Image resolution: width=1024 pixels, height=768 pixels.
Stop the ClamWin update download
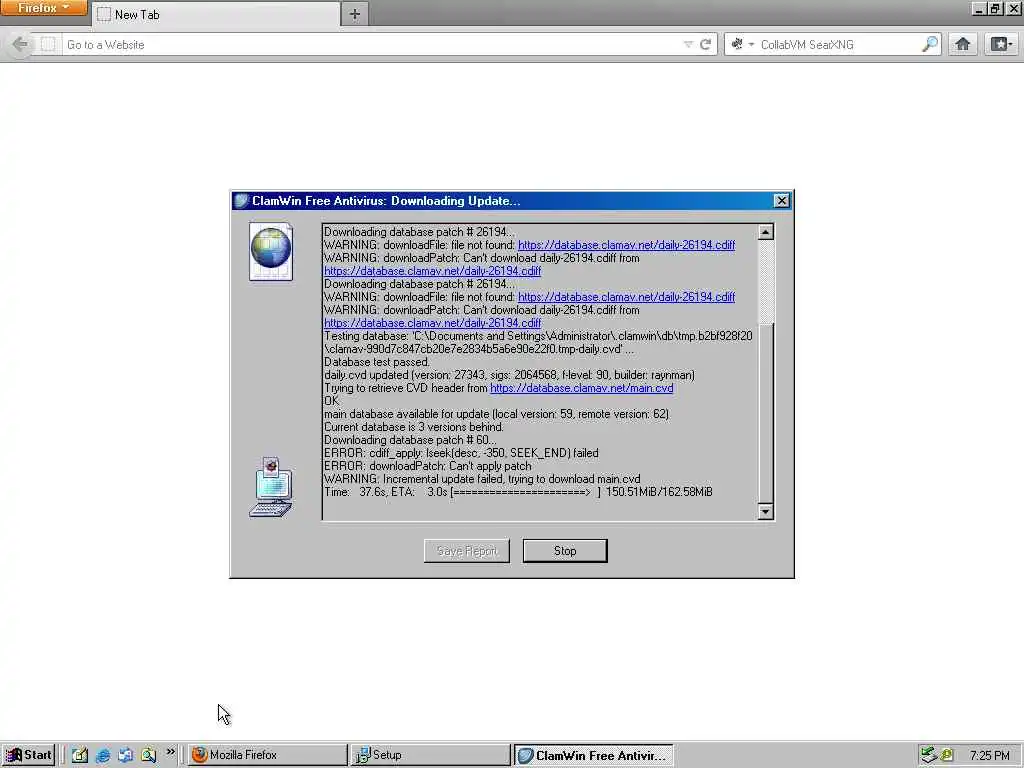click(565, 551)
